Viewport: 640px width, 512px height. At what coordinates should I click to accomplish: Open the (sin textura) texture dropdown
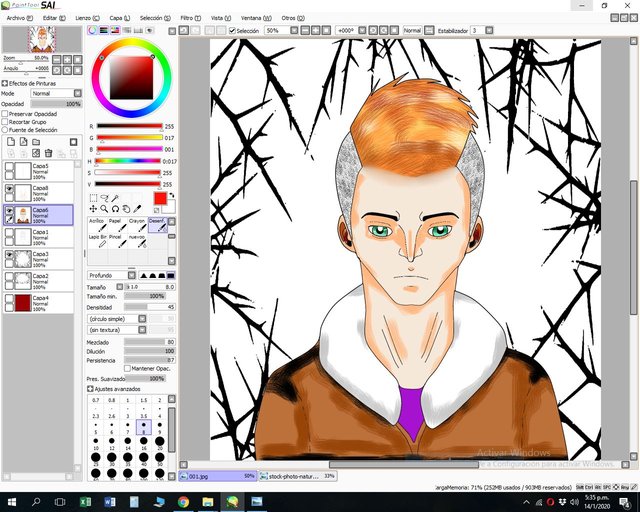click(x=142, y=330)
